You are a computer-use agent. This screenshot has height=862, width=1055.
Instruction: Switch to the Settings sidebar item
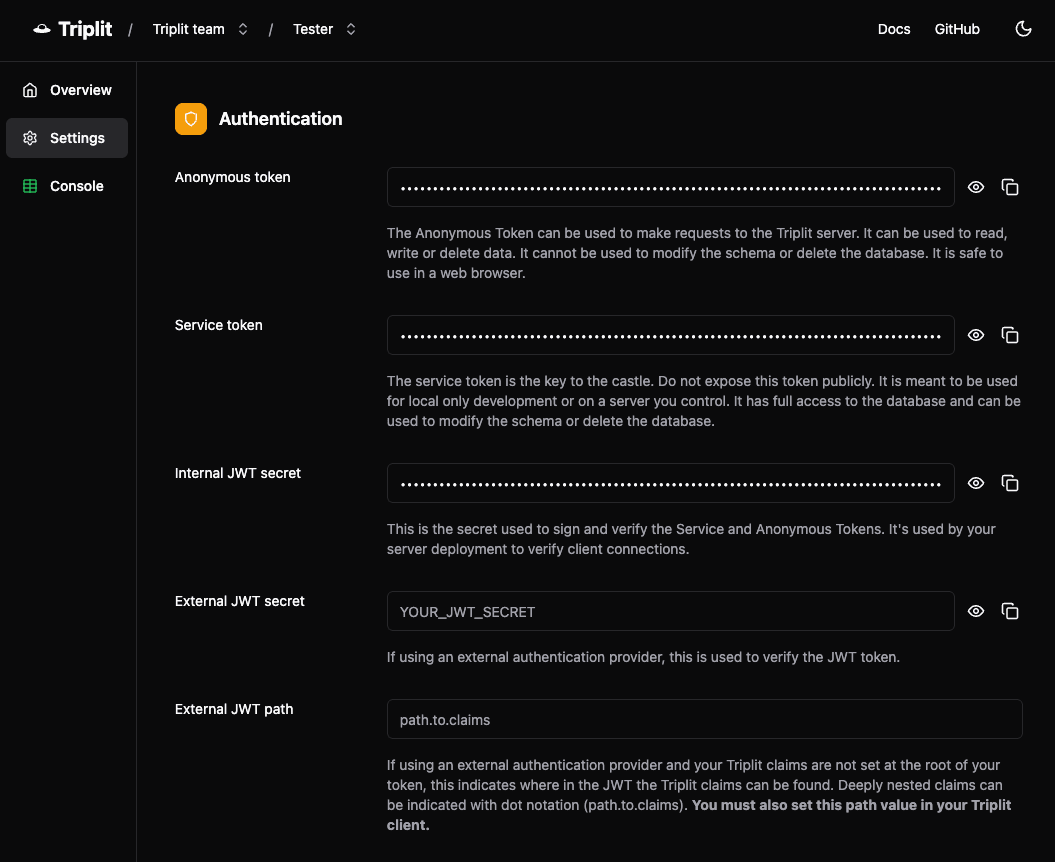pyautogui.click(x=77, y=137)
